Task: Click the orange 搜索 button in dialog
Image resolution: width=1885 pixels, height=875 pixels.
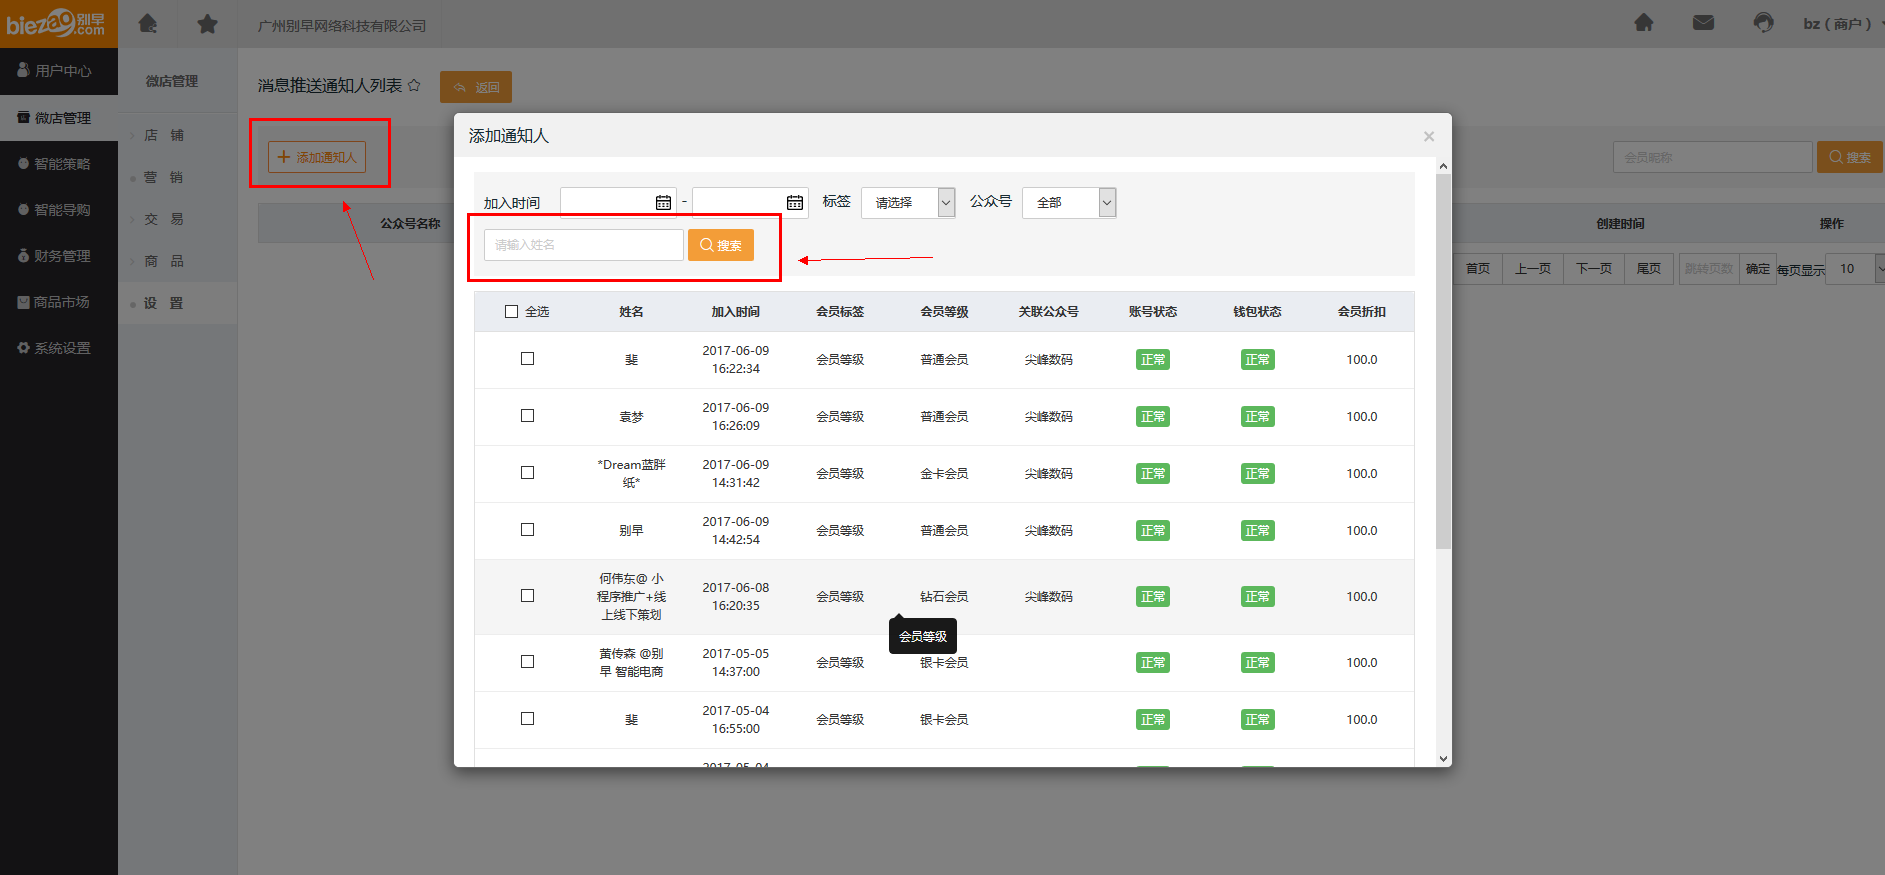Action: click(720, 245)
